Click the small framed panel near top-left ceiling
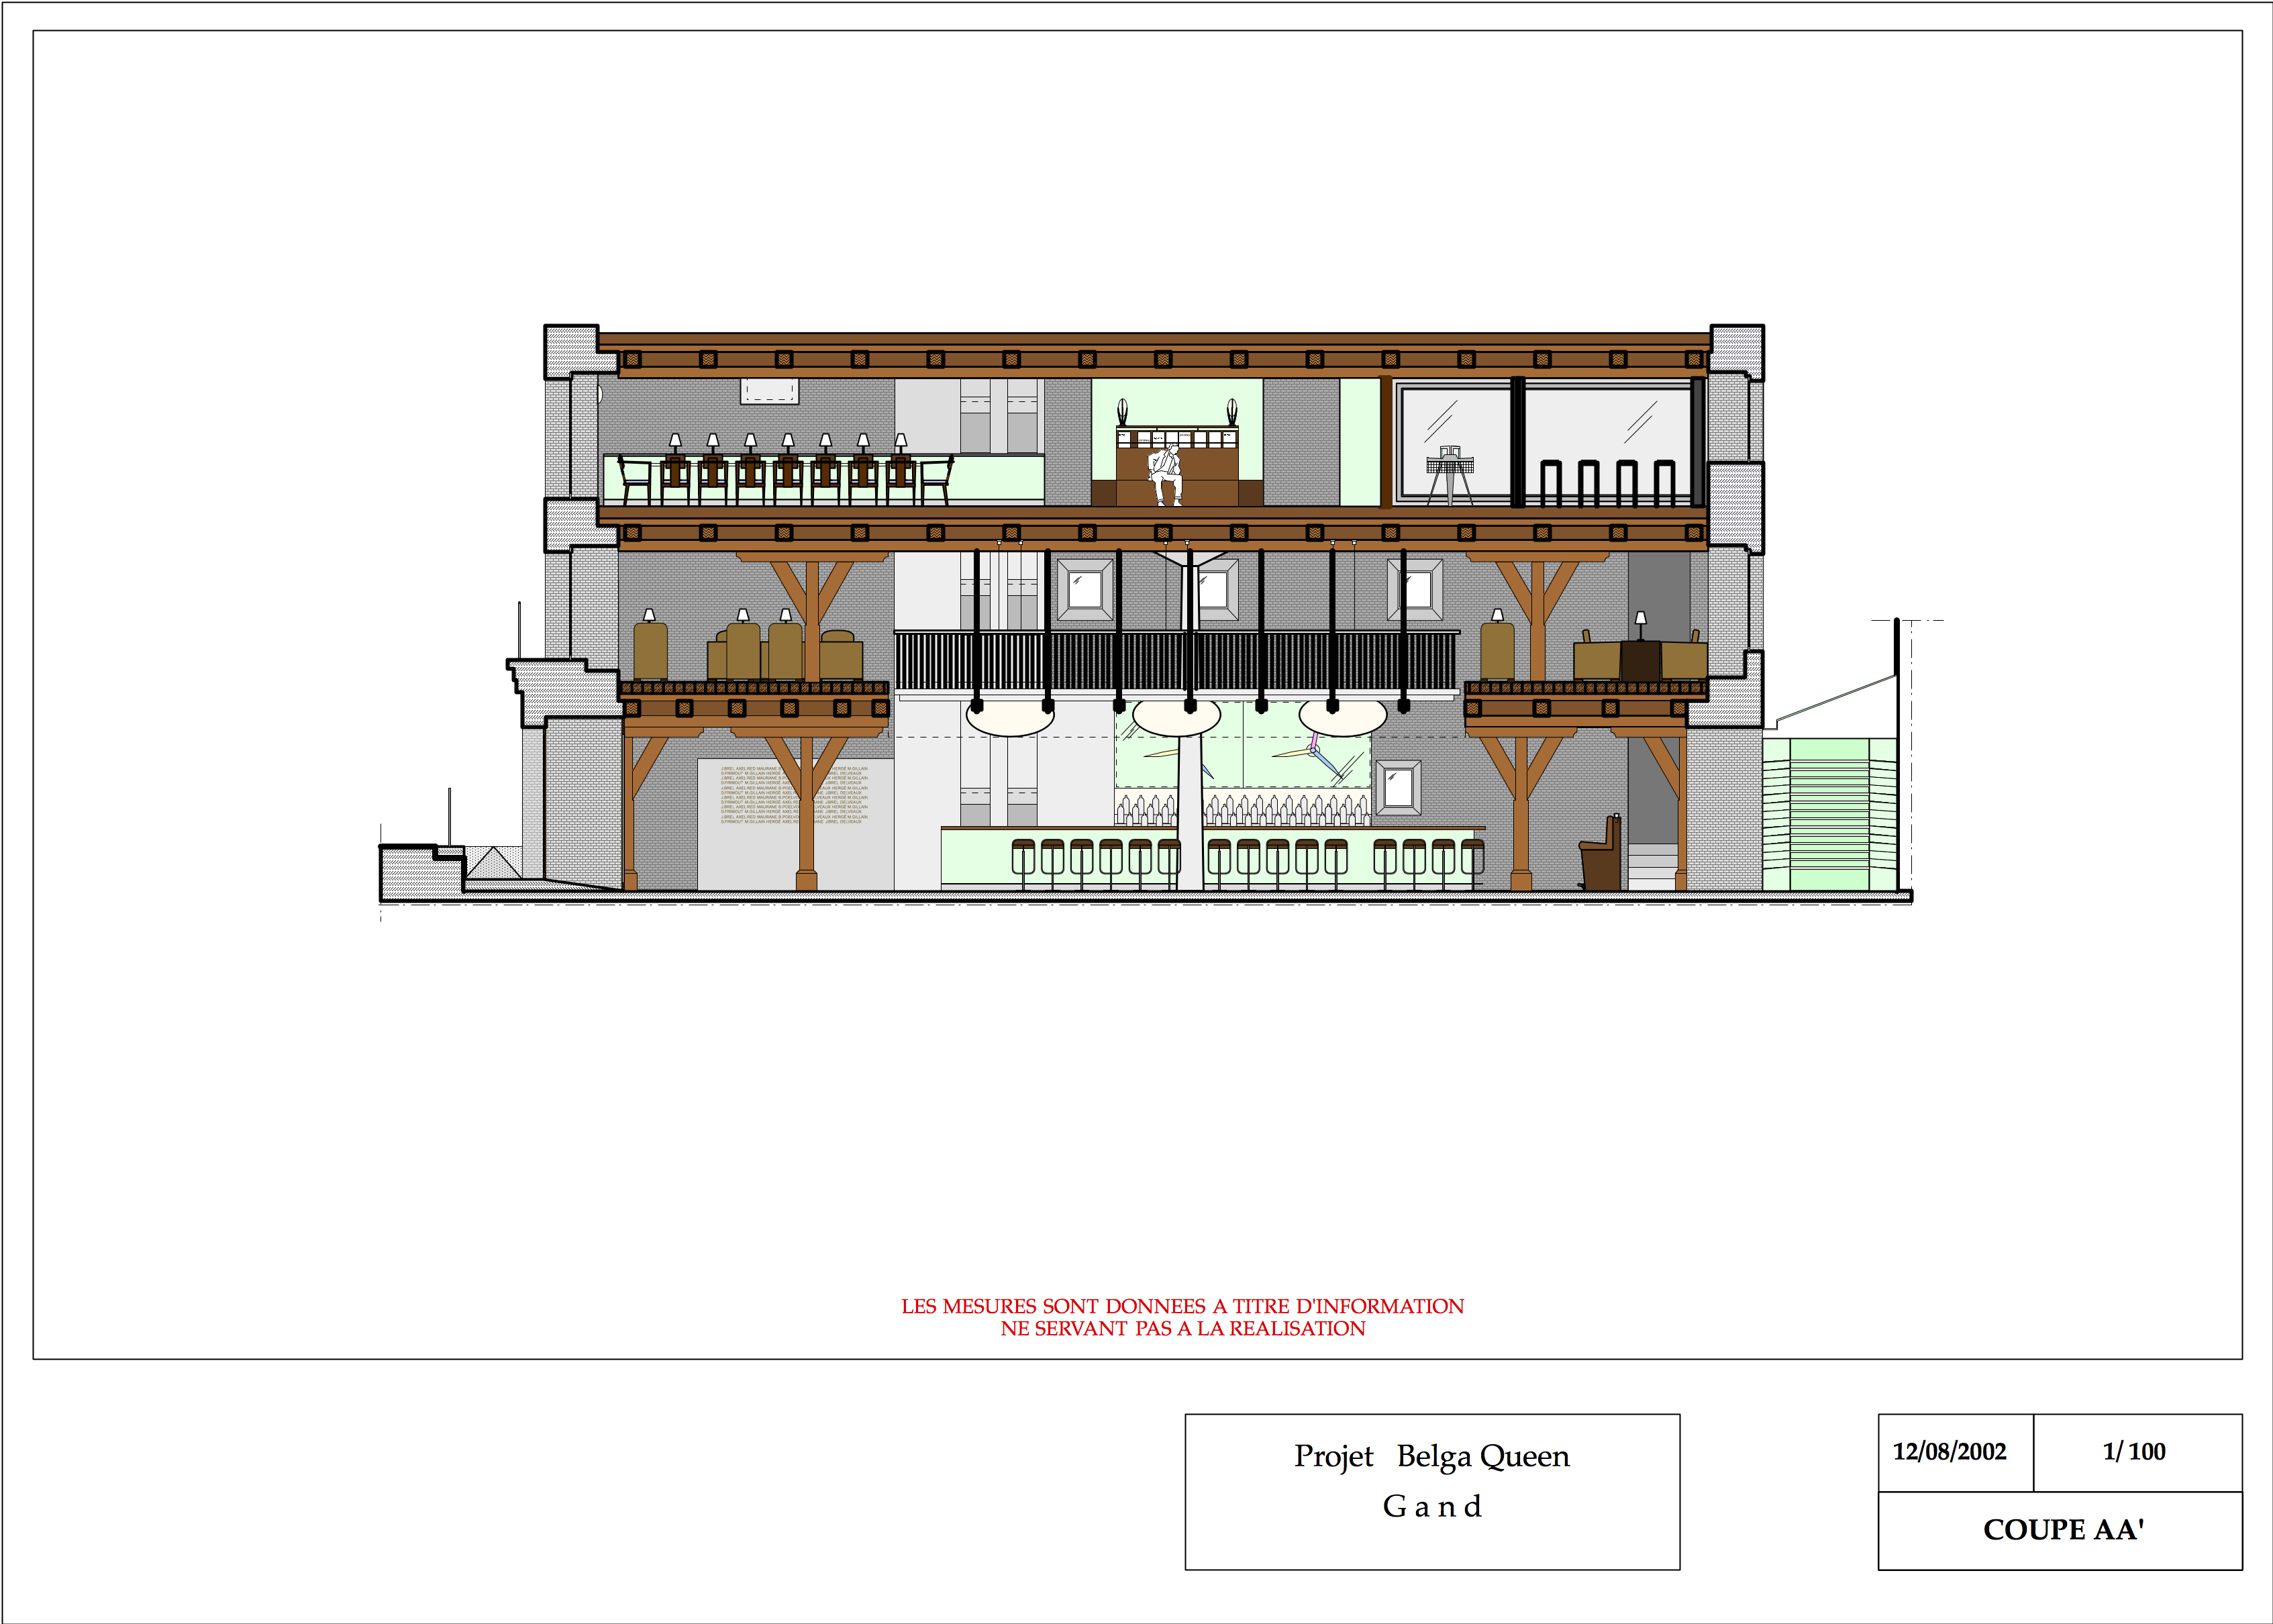 769,391
